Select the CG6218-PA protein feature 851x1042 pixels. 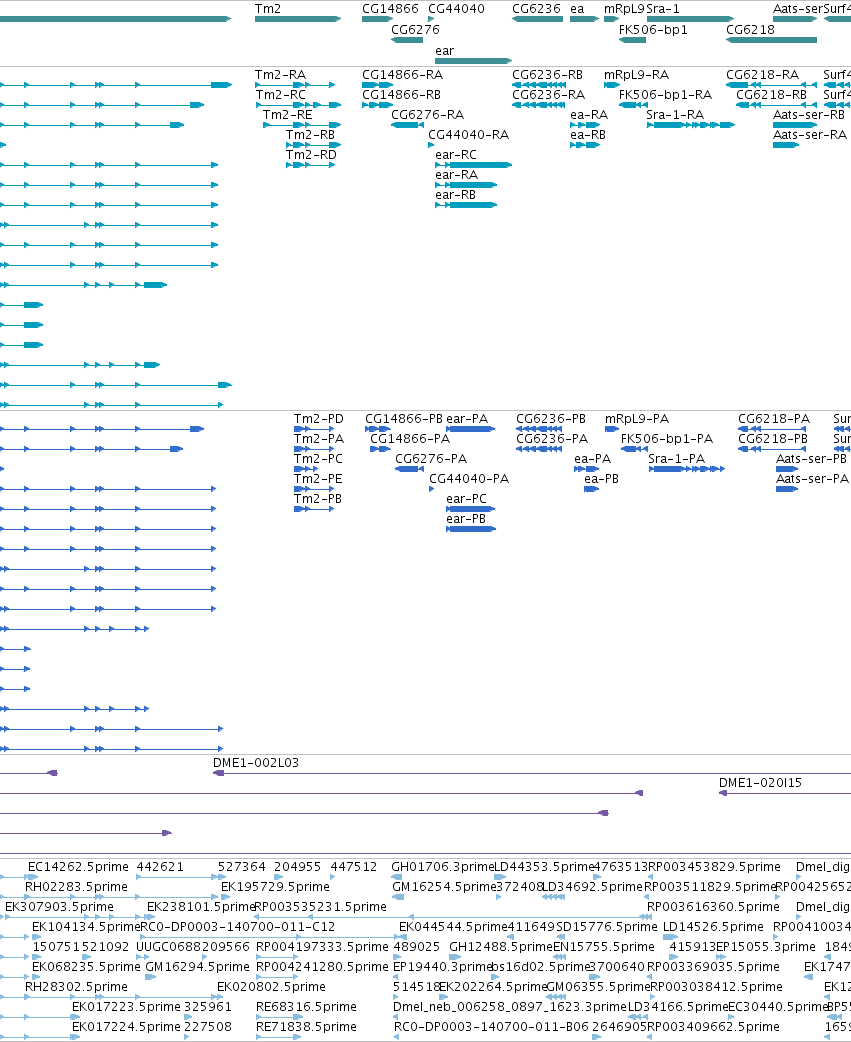coord(772,429)
